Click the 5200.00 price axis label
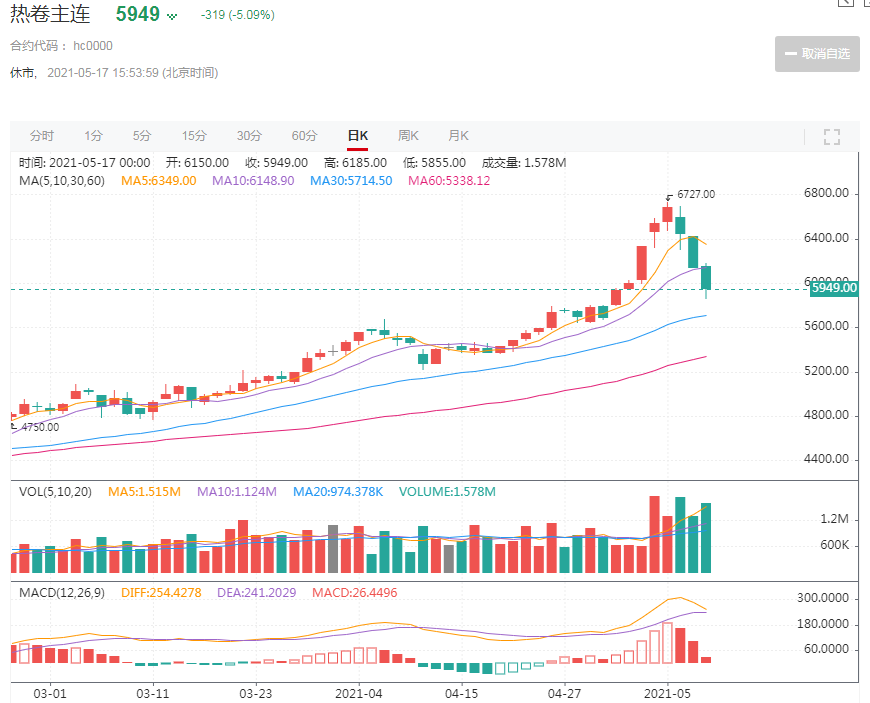The image size is (870, 703). pos(826,371)
